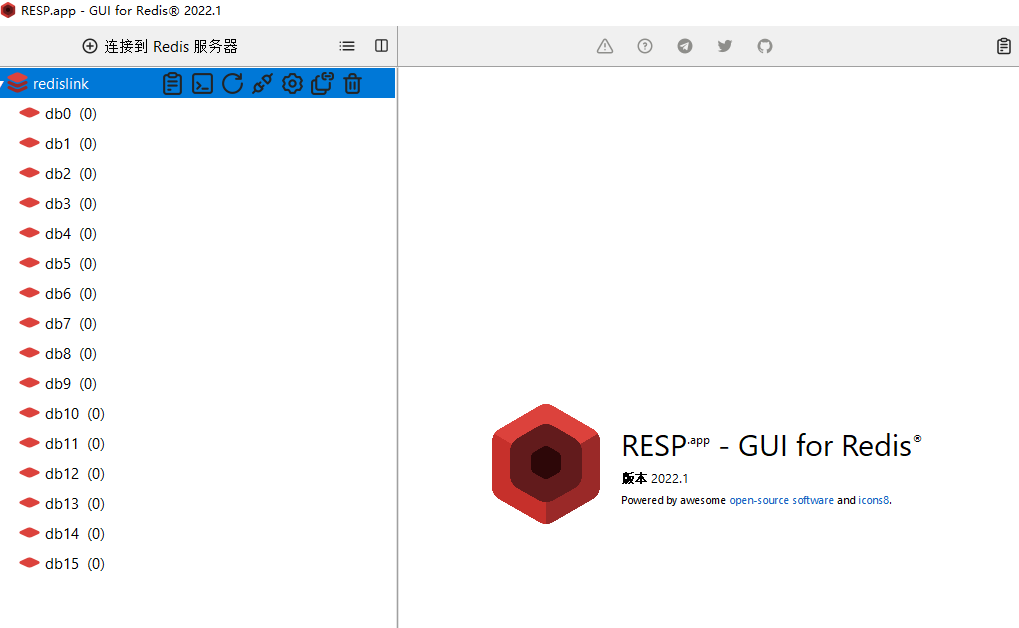Click the RESP.app window title bar icon
Screen dimensions: 1019x628
[8, 10]
